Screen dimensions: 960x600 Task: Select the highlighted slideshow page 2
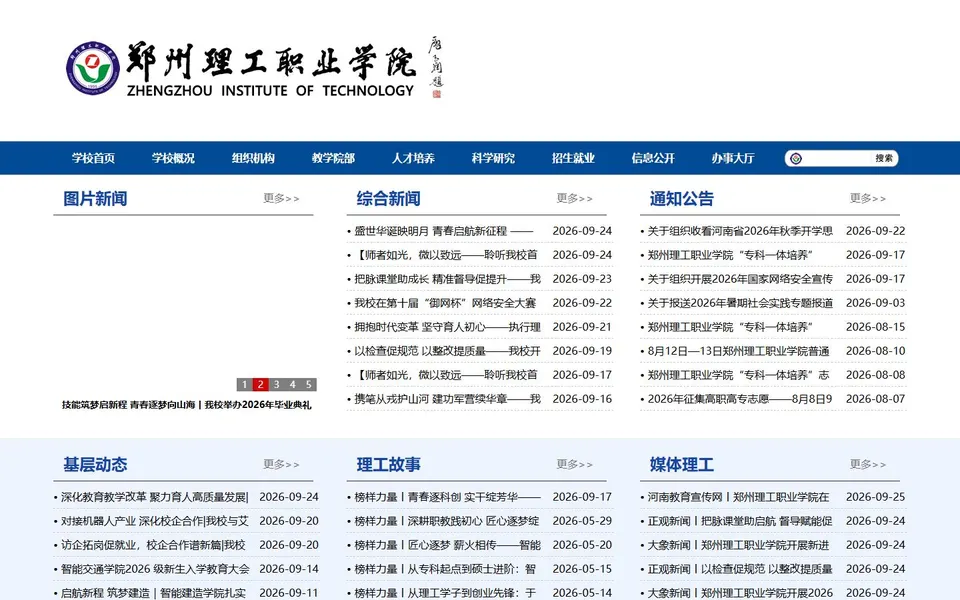pyautogui.click(x=260, y=384)
